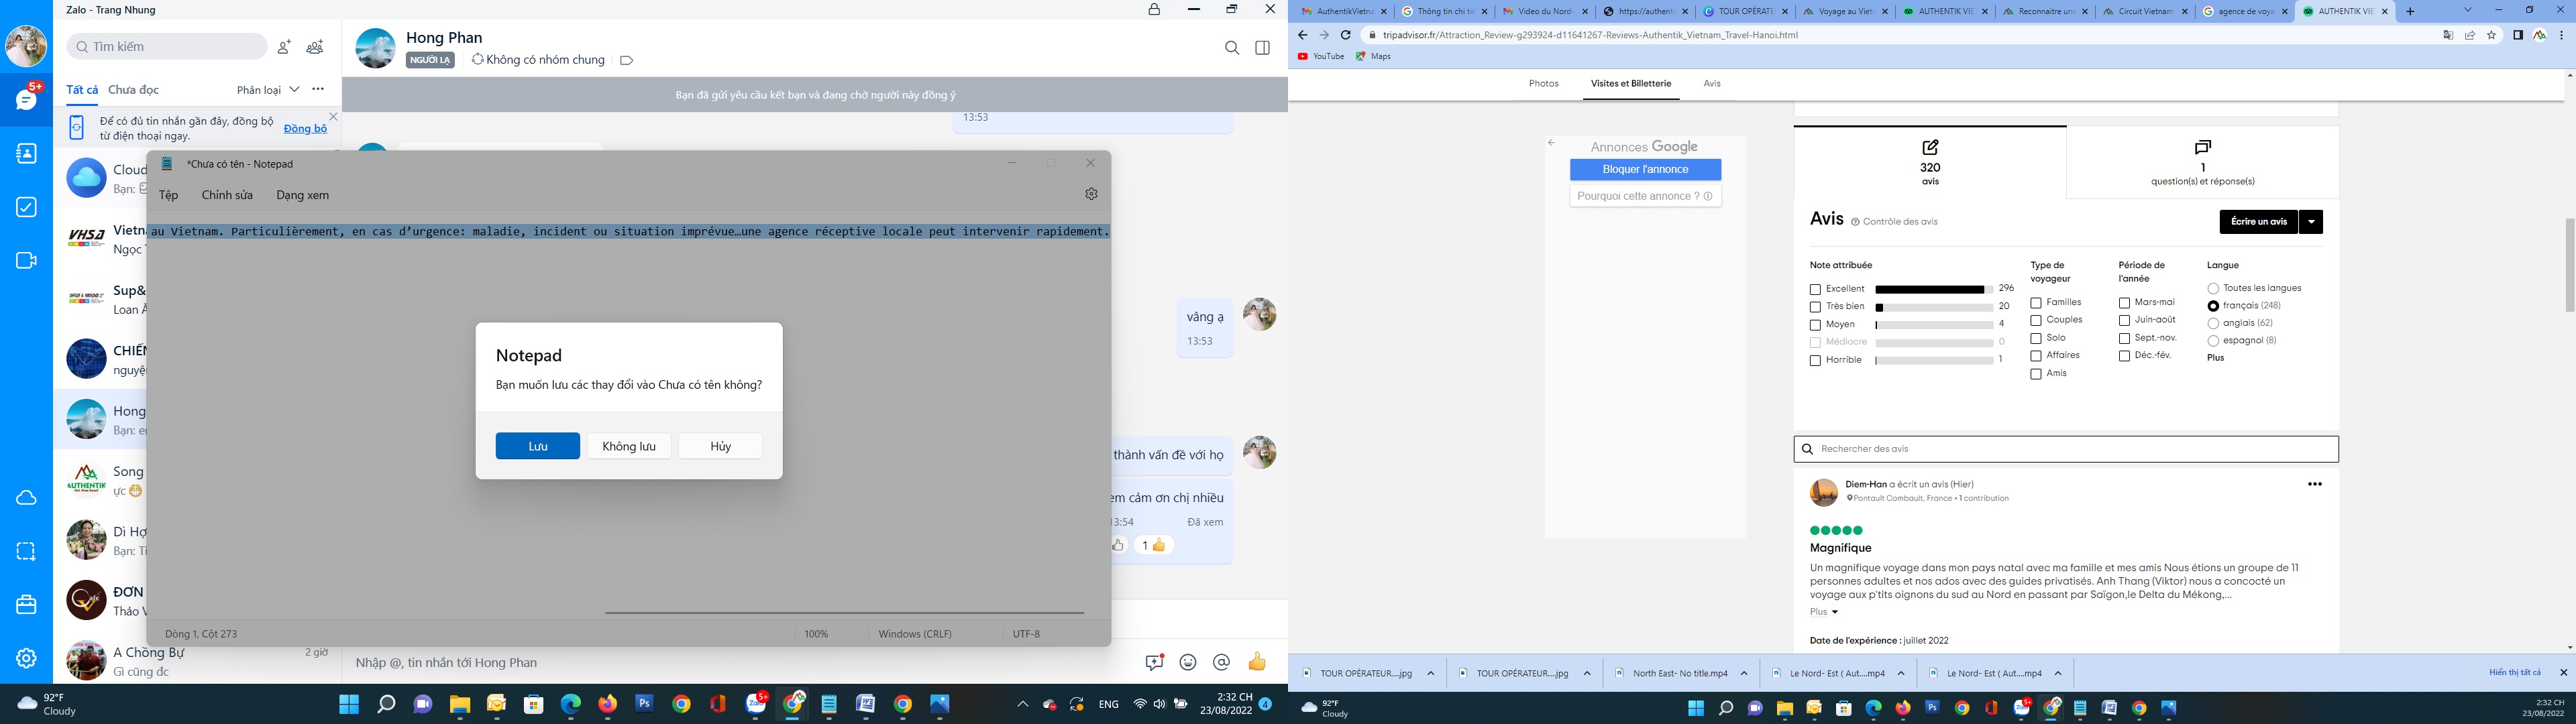Viewport: 2576px width, 724px height.
Task: Open Zalo video meeting sidebar icon
Action: coord(27,260)
